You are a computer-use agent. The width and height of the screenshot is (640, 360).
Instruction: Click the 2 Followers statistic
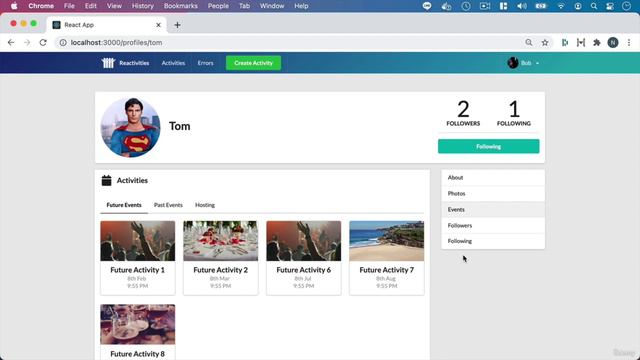pos(463,113)
